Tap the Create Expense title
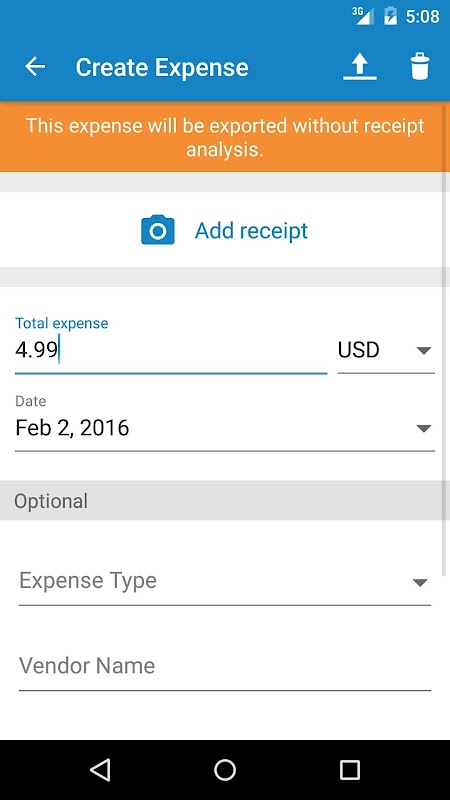 tap(162, 67)
